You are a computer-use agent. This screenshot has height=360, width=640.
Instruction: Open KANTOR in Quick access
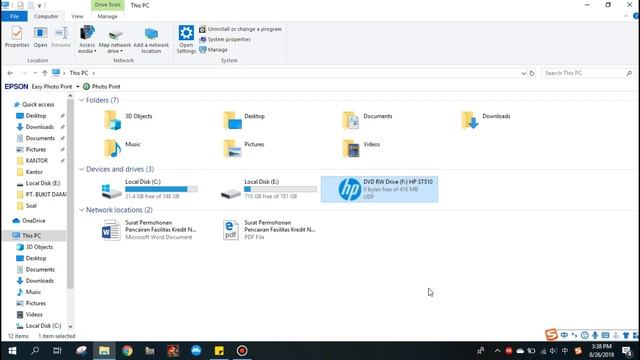tap(37, 161)
